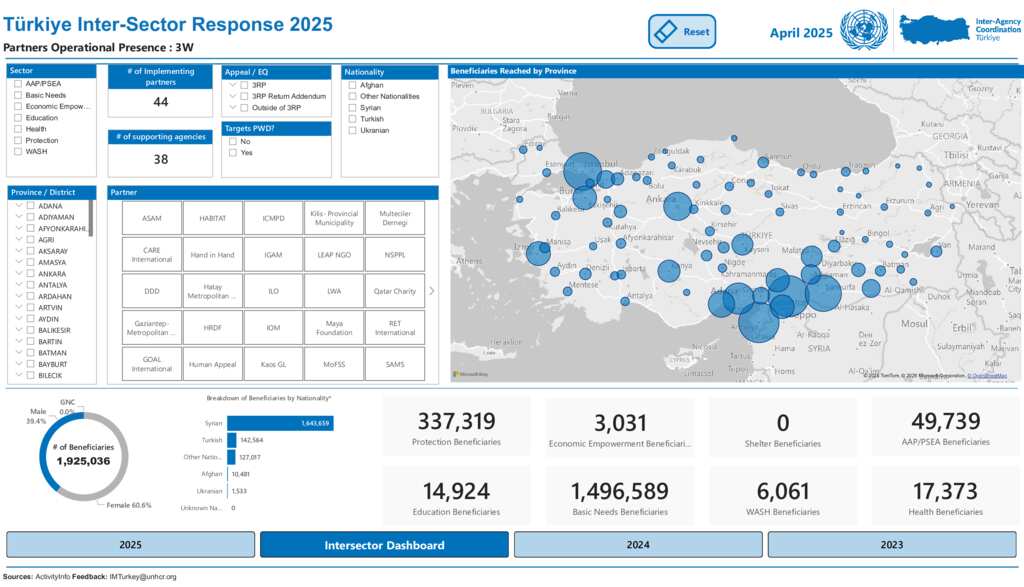Expand the ADANA province node
The image size is (1024, 587).
(18, 206)
